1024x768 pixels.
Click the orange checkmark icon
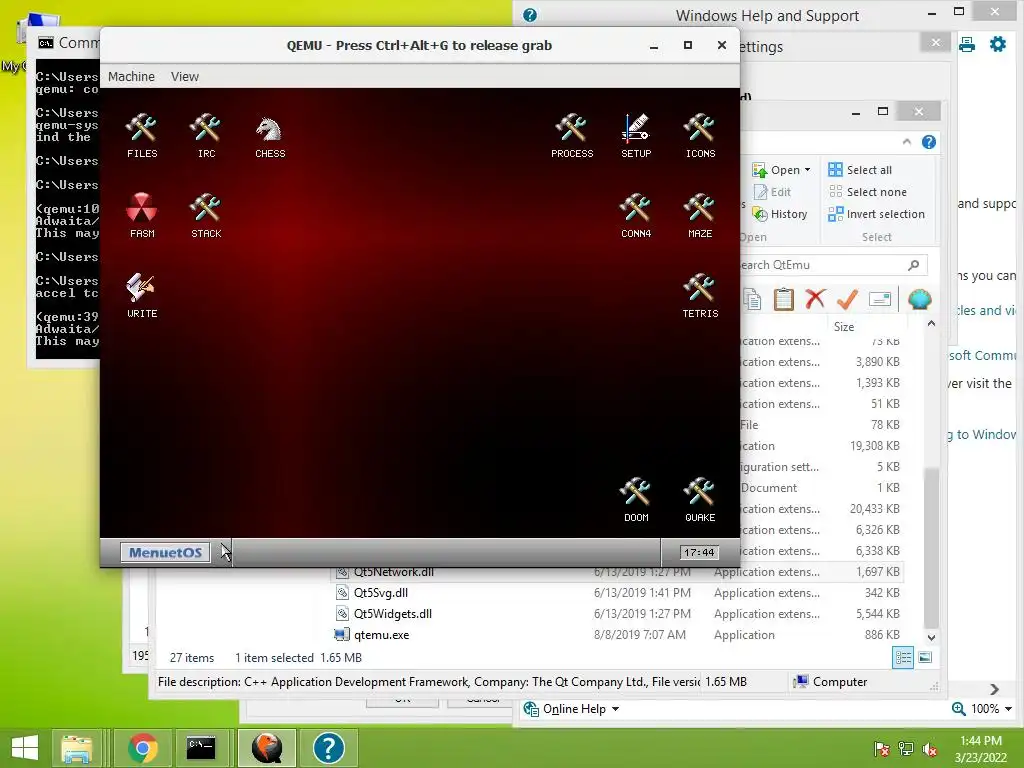pyautogui.click(x=847, y=299)
